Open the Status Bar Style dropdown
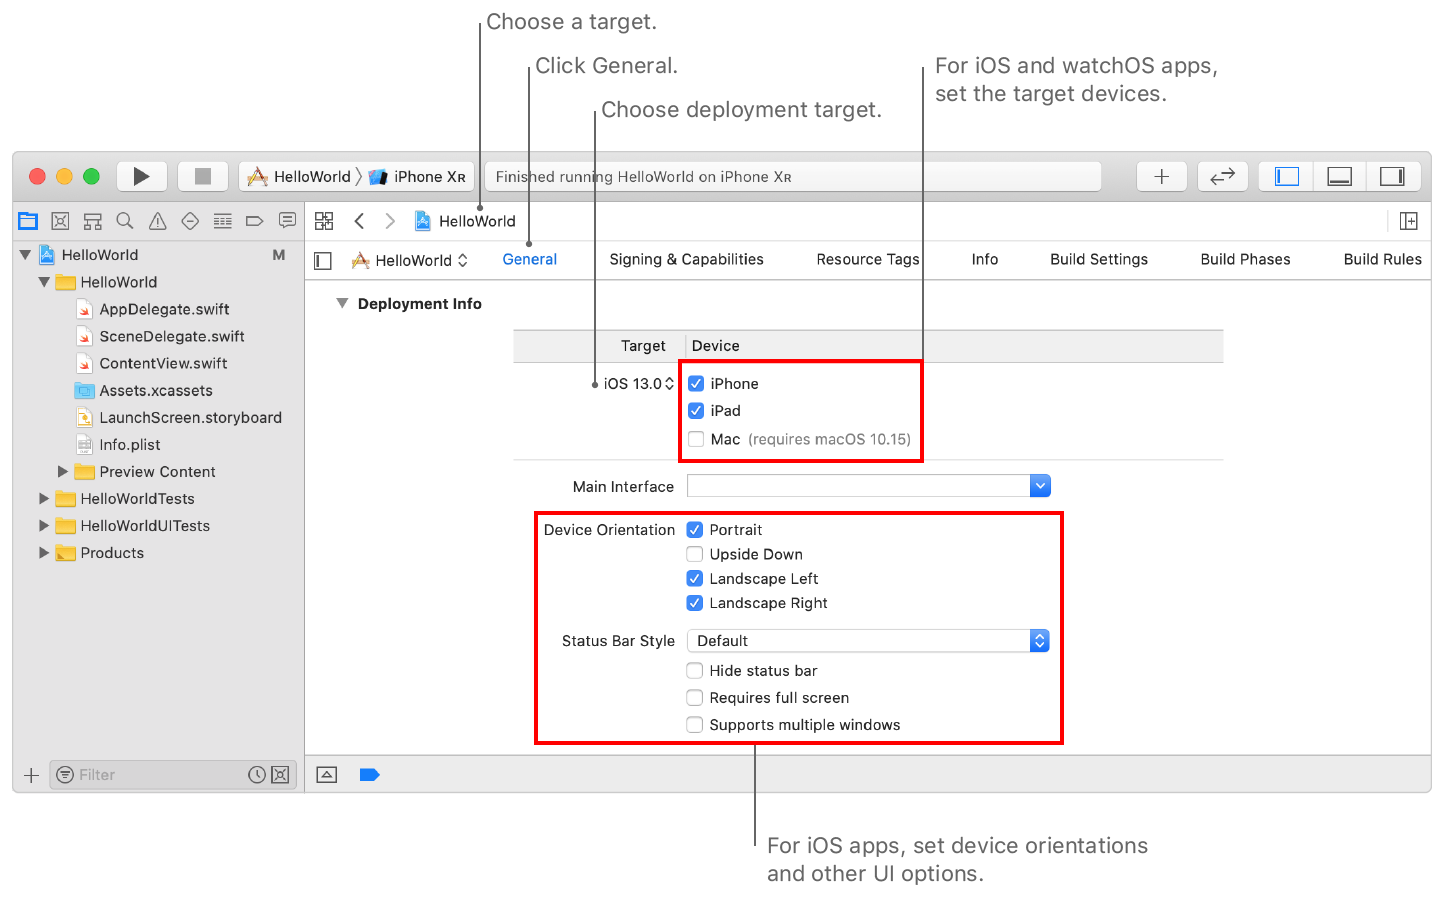 tap(868, 641)
